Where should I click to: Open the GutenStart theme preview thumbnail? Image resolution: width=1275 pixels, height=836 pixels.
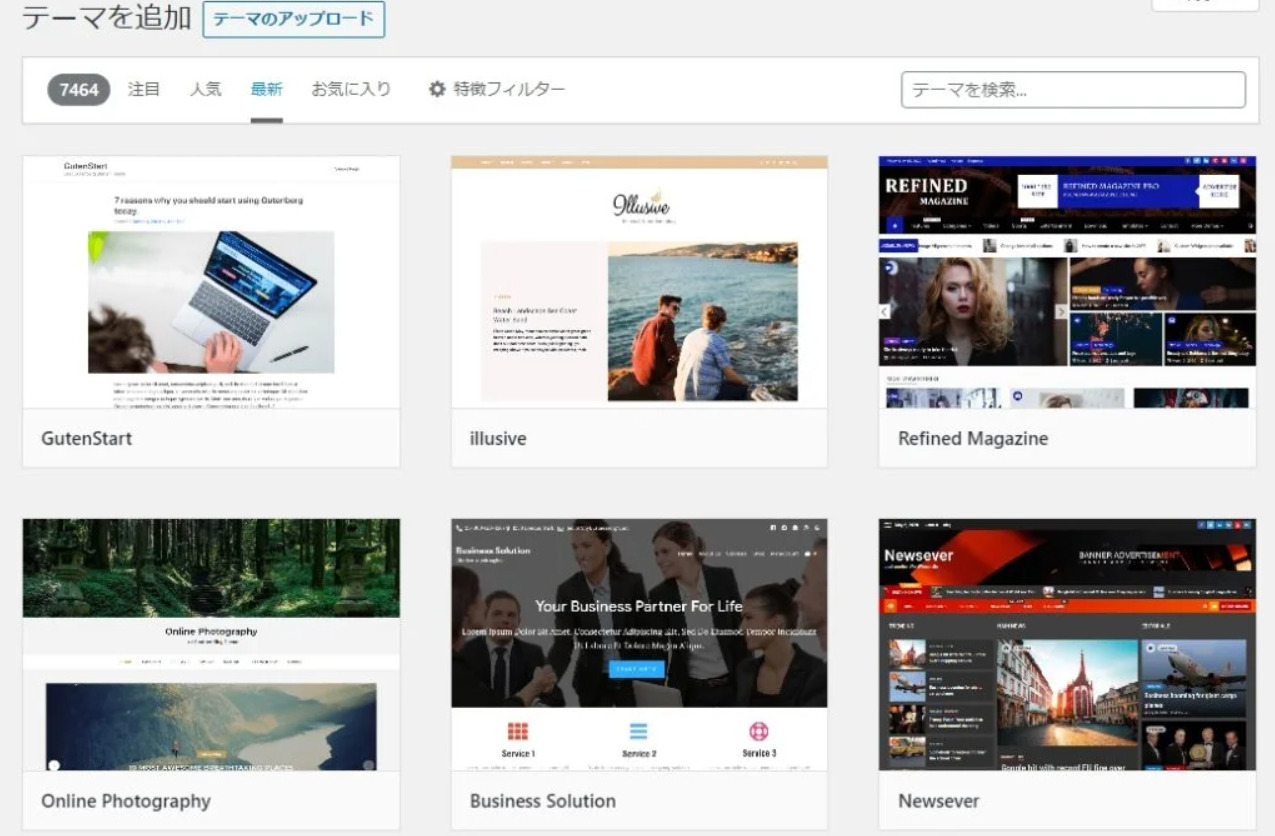211,282
